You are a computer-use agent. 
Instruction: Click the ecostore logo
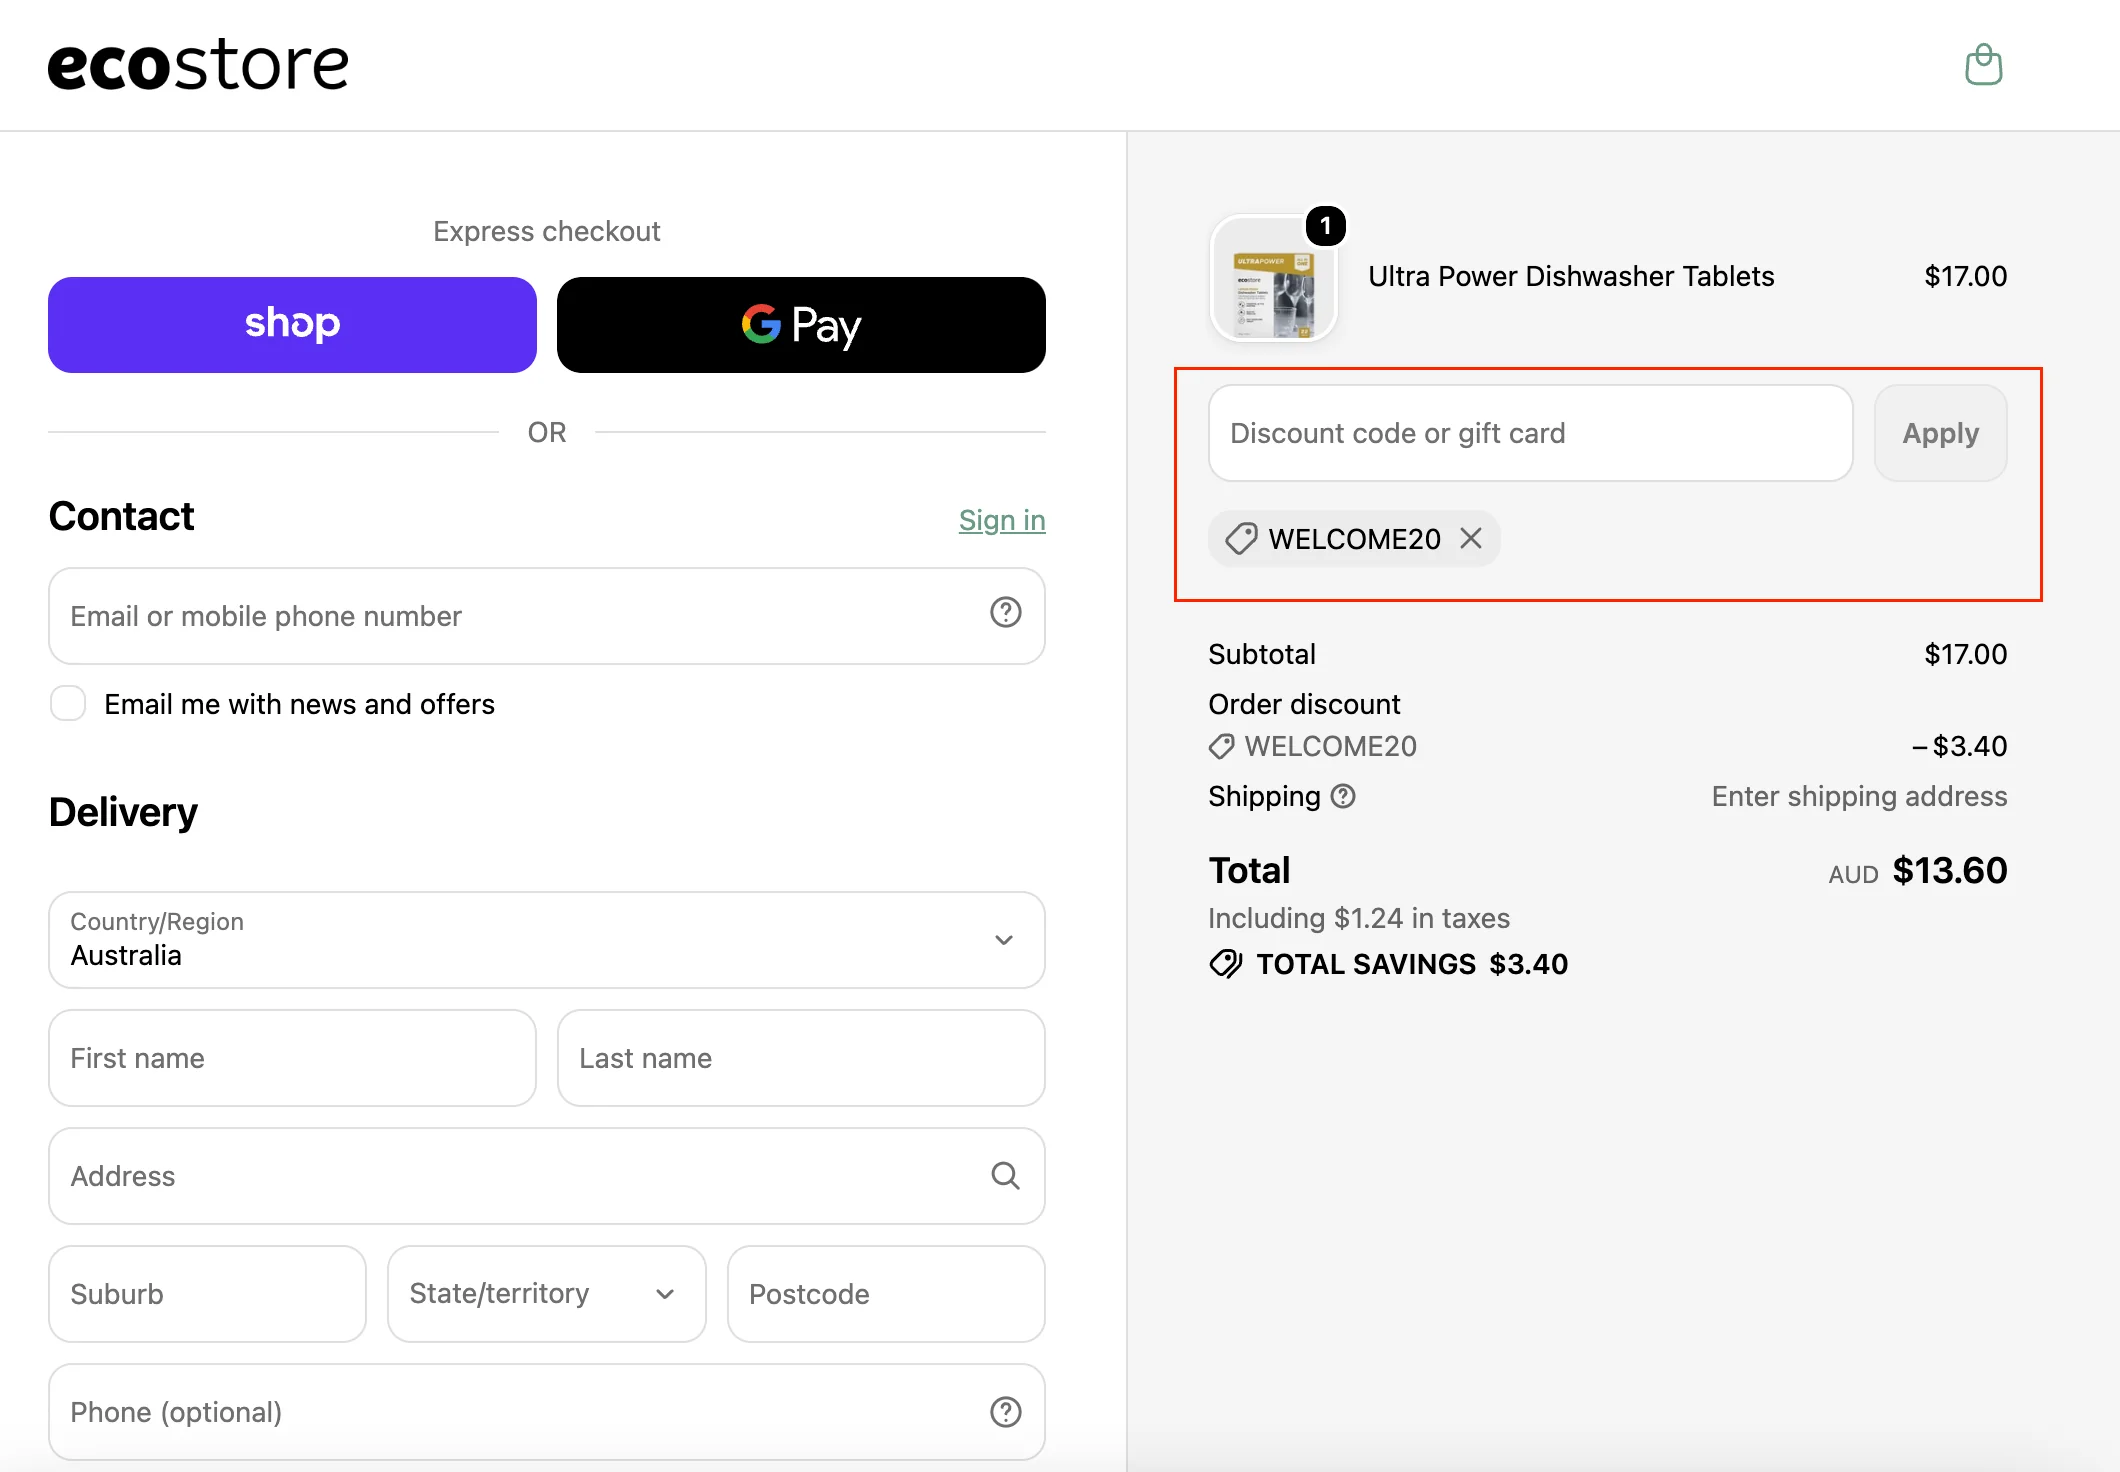click(x=198, y=65)
